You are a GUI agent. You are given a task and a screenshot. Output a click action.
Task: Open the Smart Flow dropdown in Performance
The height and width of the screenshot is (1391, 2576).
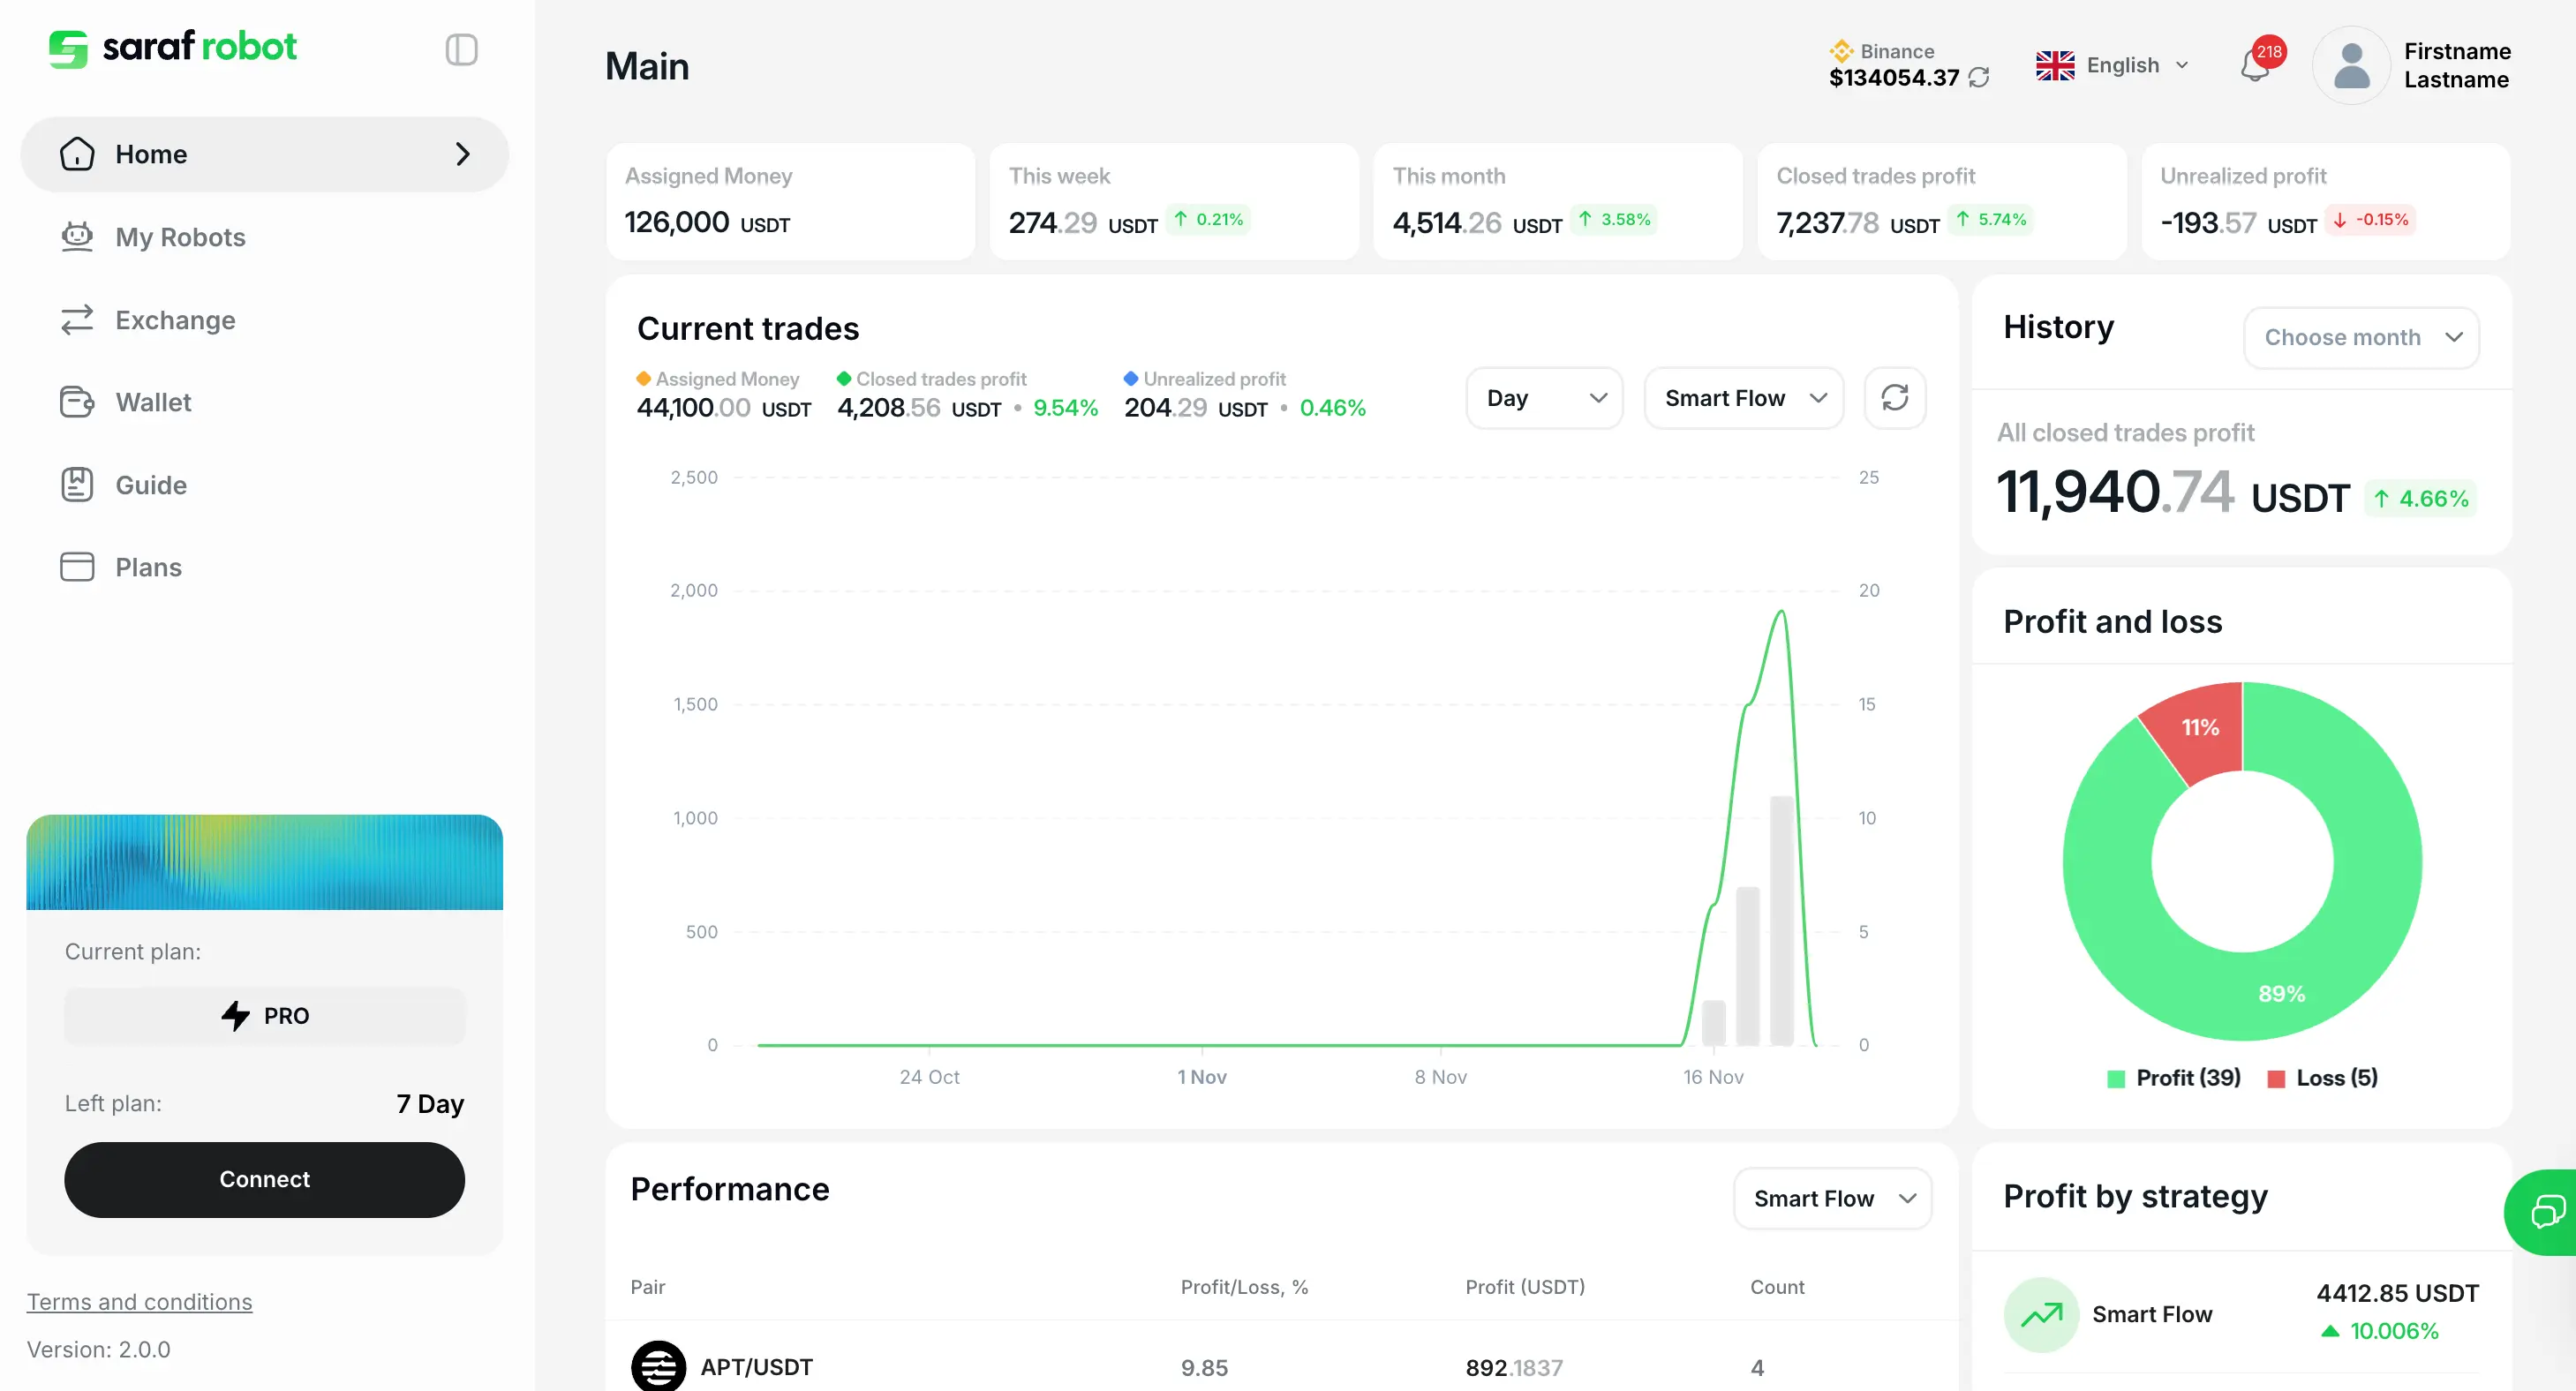1832,1198
